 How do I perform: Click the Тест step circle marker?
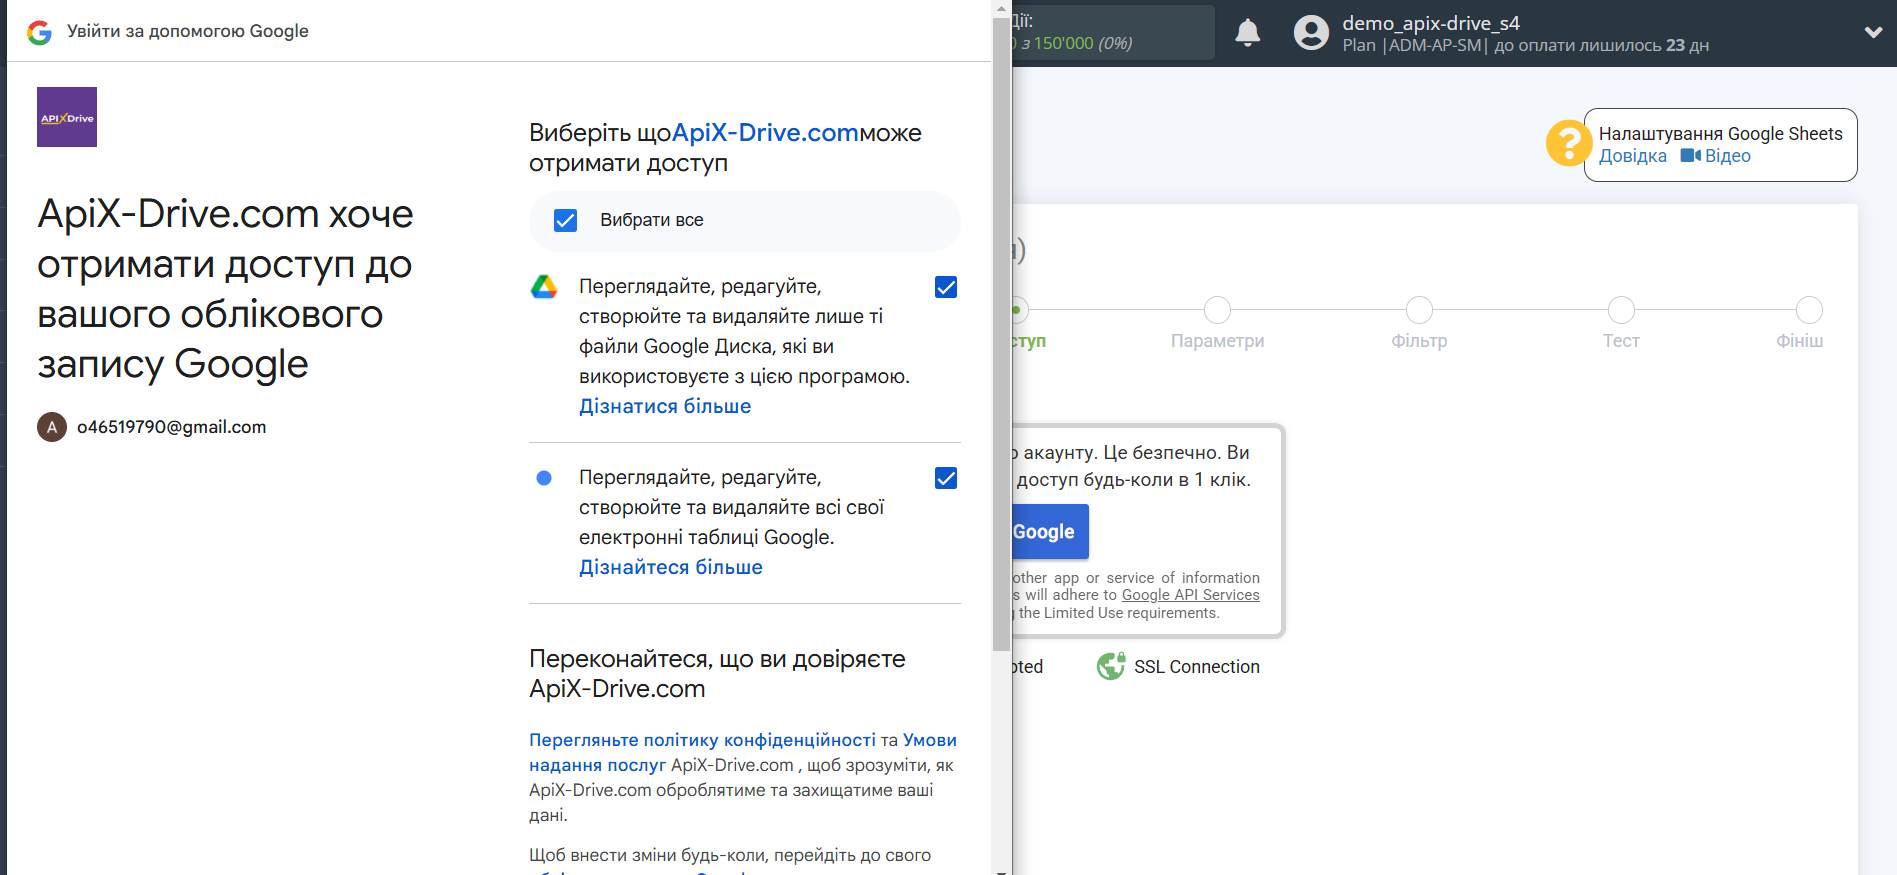click(x=1621, y=310)
